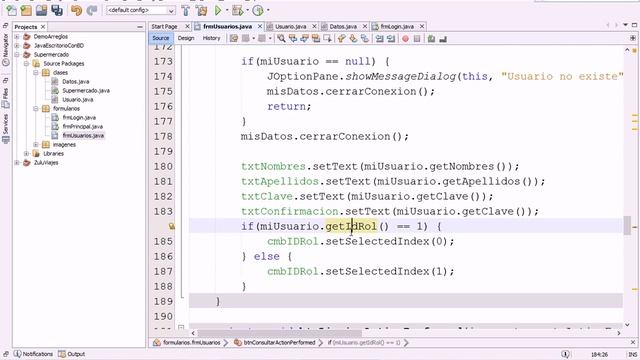Close the frmUsuarios.java tab
Viewport: 640px width, 360px height.
(x=260, y=26)
